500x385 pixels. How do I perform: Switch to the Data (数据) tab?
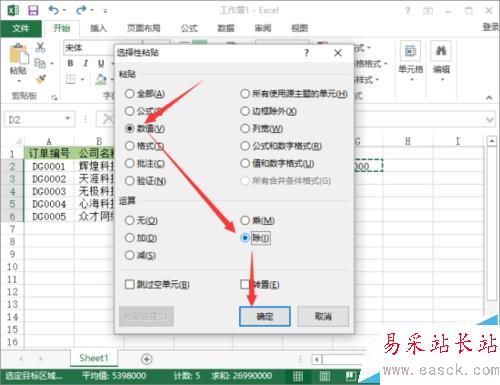[226, 29]
